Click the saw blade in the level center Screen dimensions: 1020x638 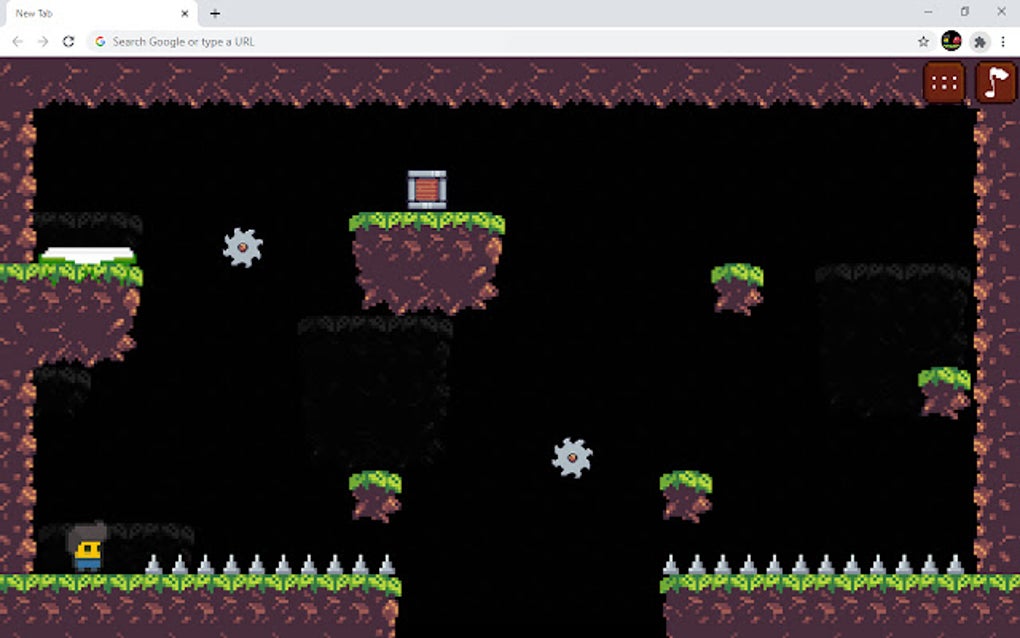(571, 456)
